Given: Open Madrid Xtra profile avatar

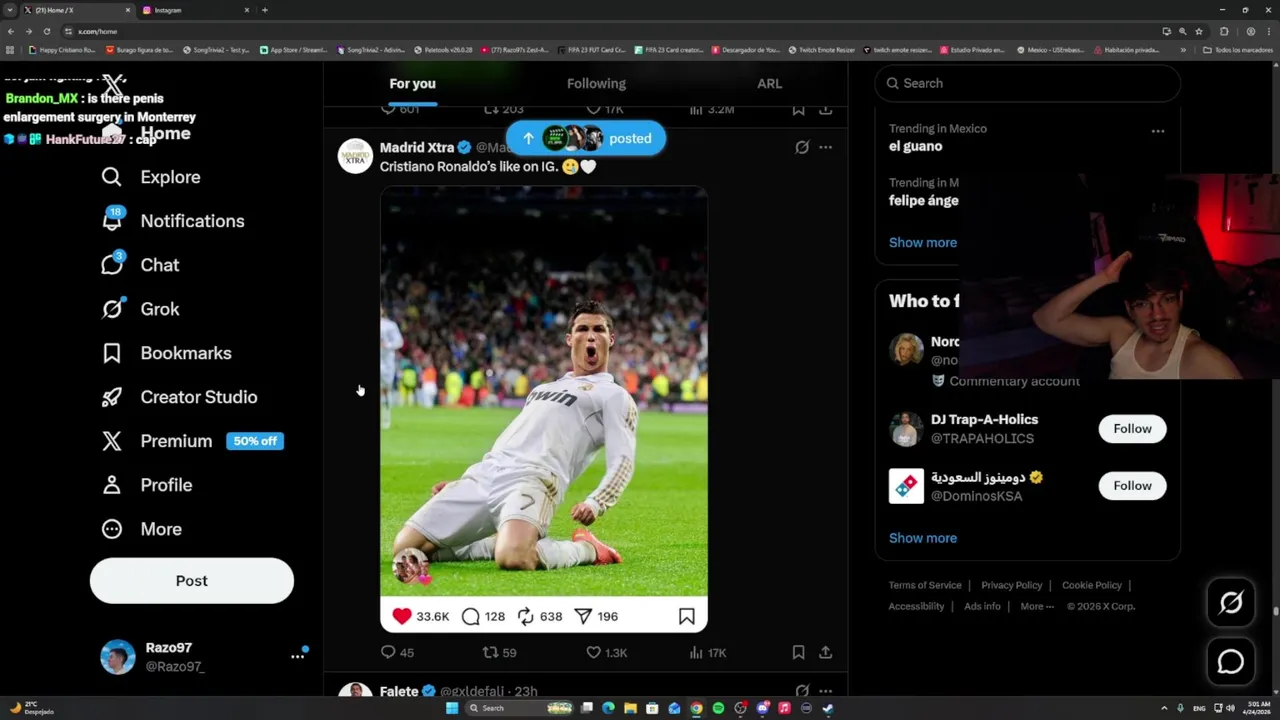Looking at the screenshot, I should 355,156.
